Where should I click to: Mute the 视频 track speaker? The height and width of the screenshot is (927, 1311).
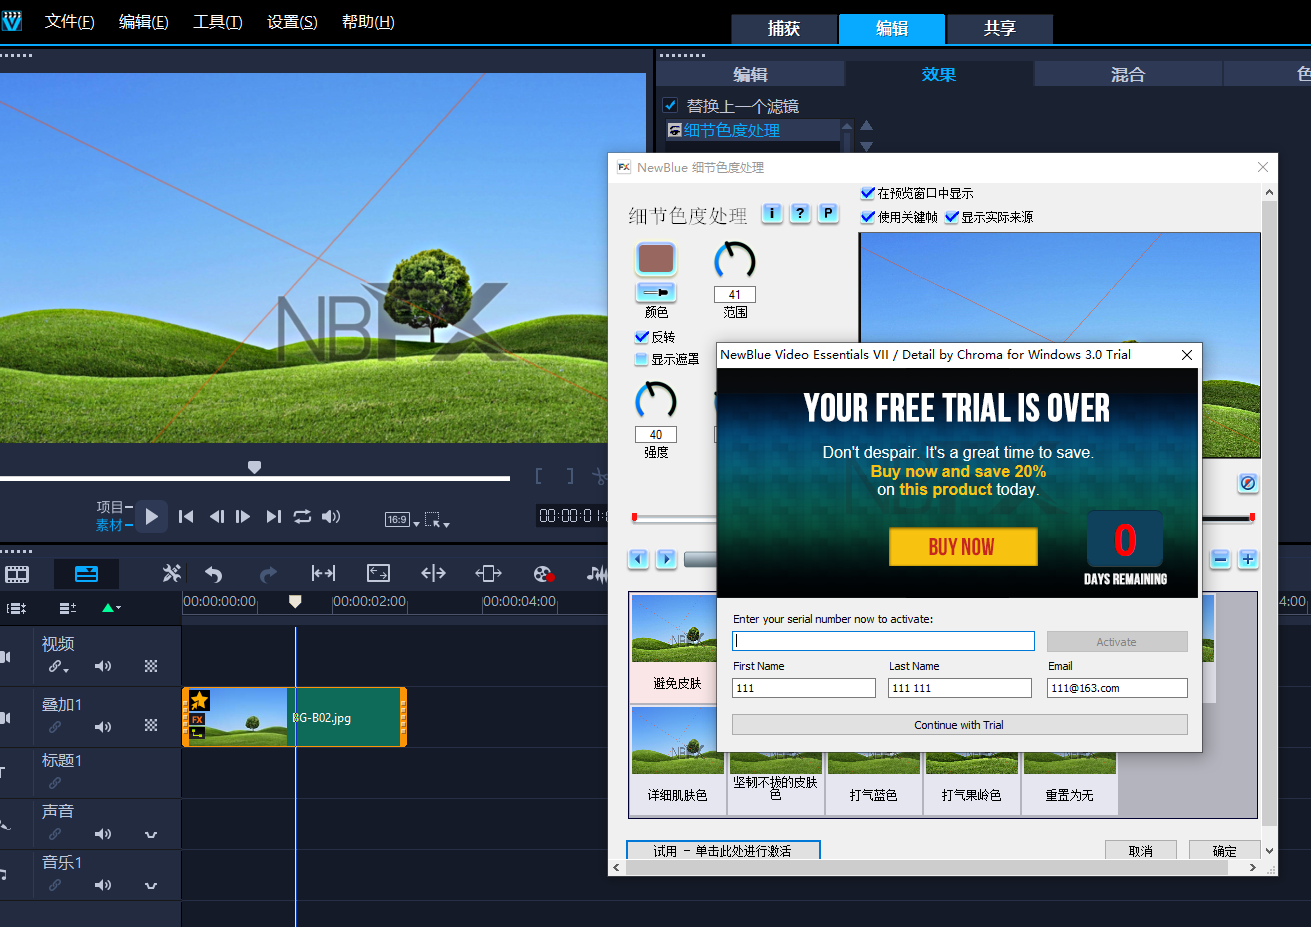[103, 666]
